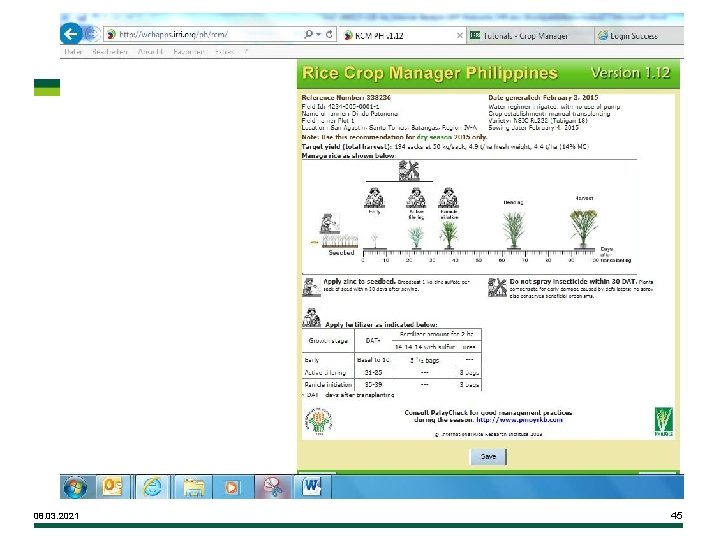Image resolution: width=720 pixels, height=540 pixels.
Task: Open Outlook from the taskbar
Action: click(x=113, y=487)
